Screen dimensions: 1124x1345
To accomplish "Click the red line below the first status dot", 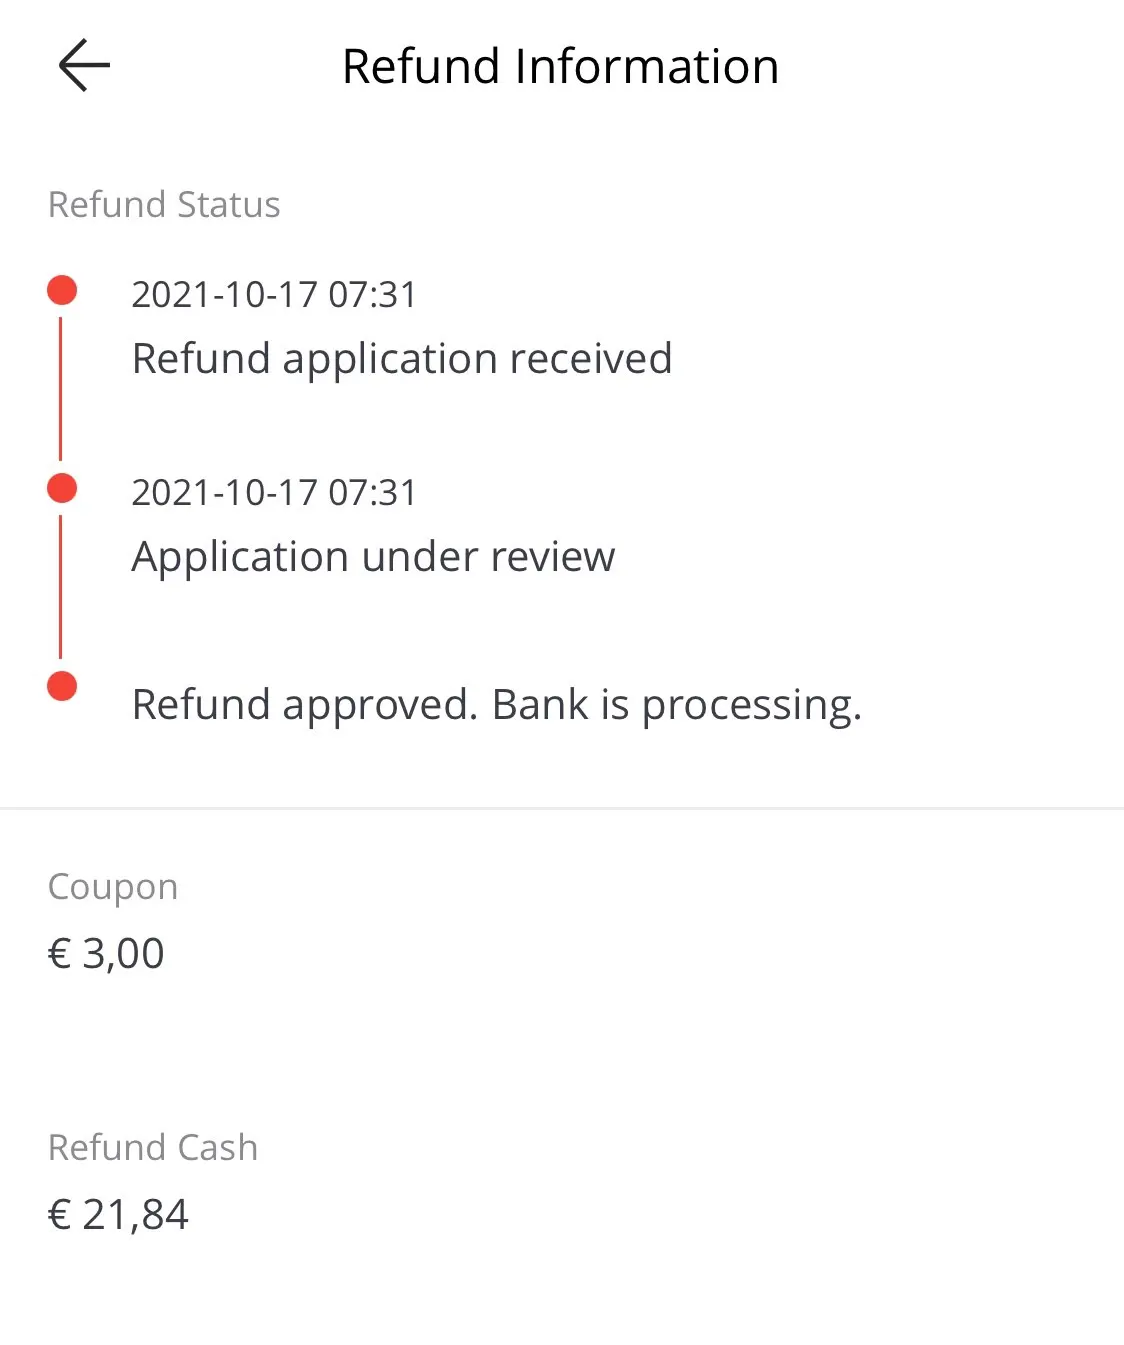I will click(x=61, y=388).
